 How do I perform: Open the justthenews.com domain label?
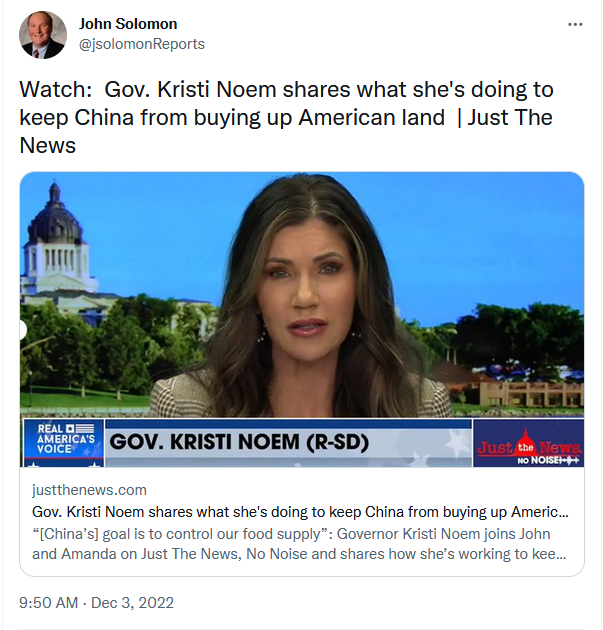89,490
